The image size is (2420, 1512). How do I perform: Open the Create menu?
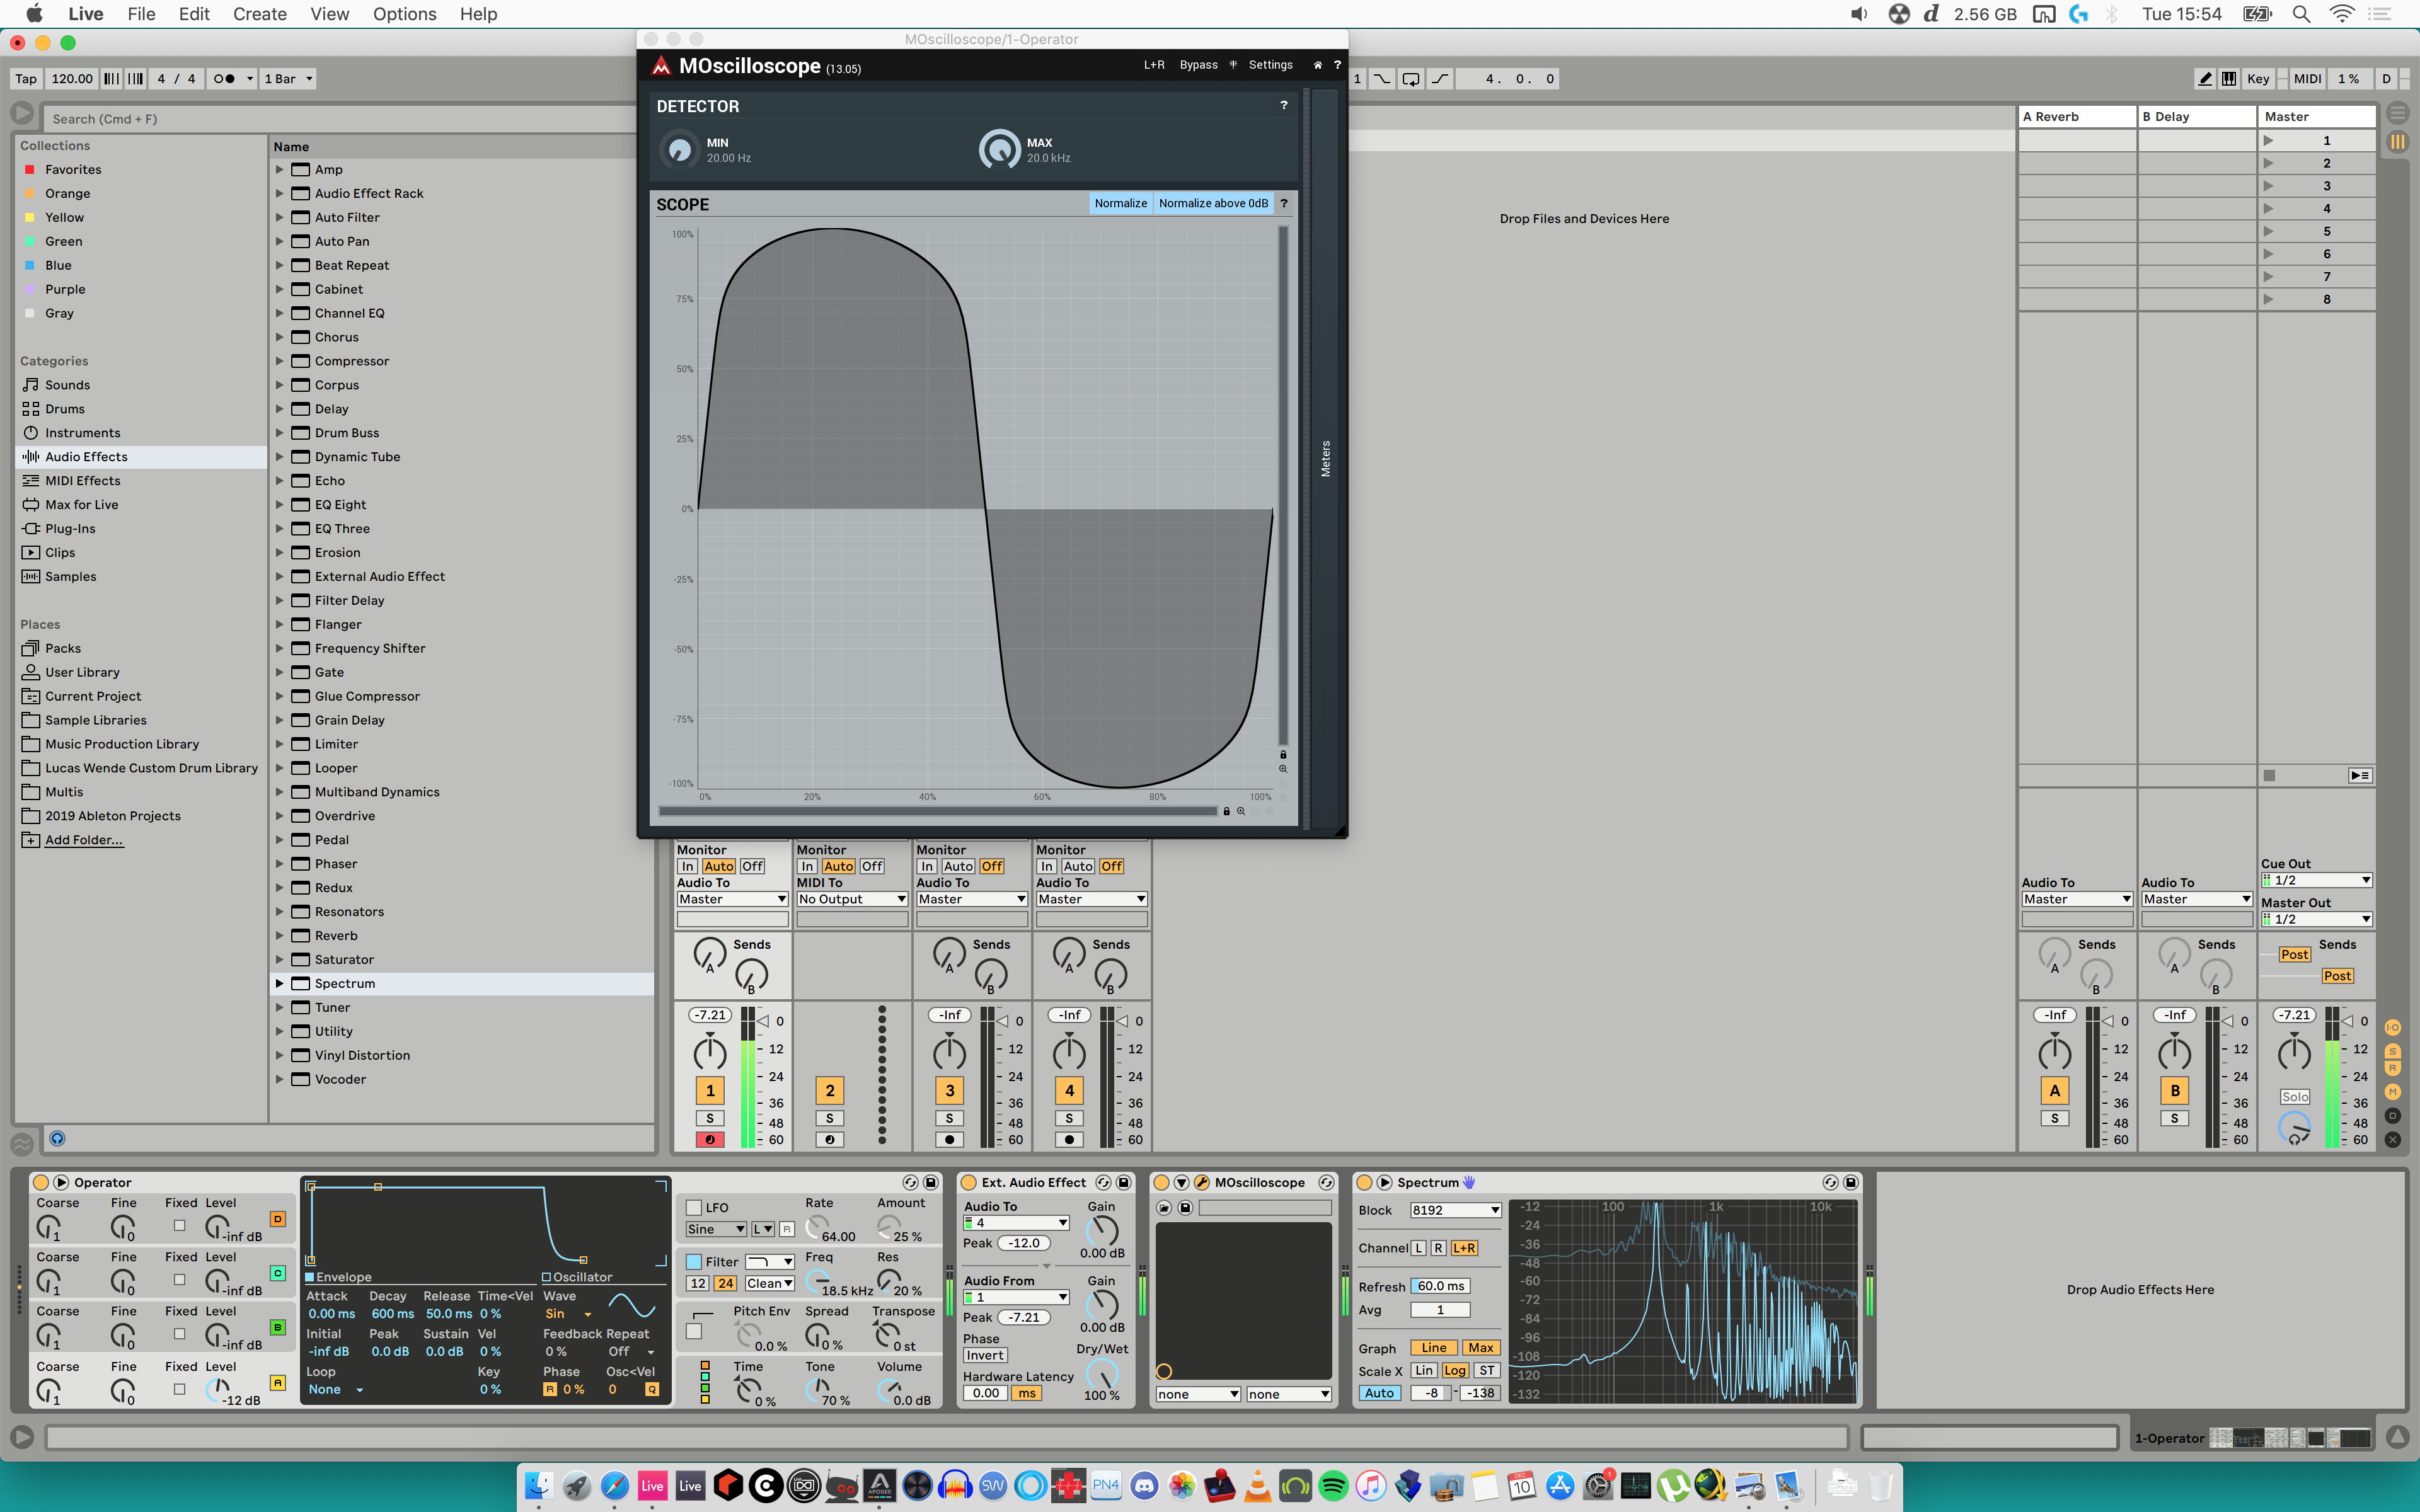259,14
